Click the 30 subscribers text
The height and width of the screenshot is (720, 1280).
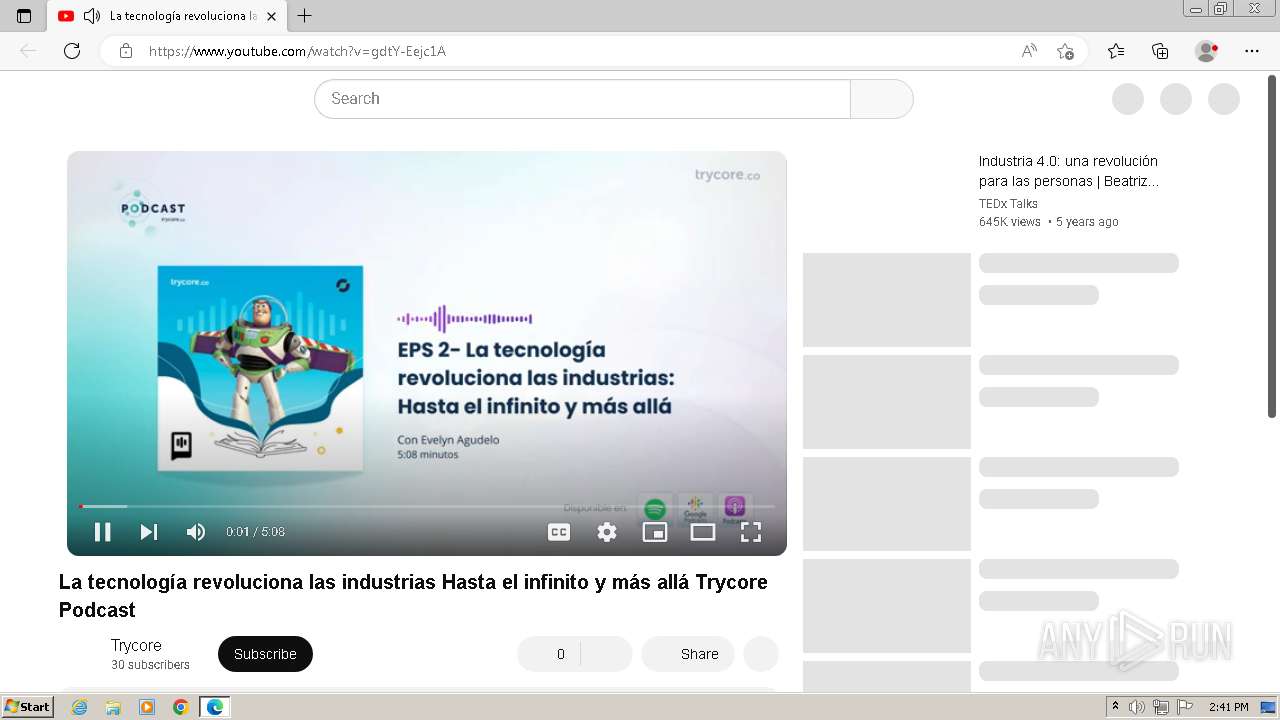point(150,665)
